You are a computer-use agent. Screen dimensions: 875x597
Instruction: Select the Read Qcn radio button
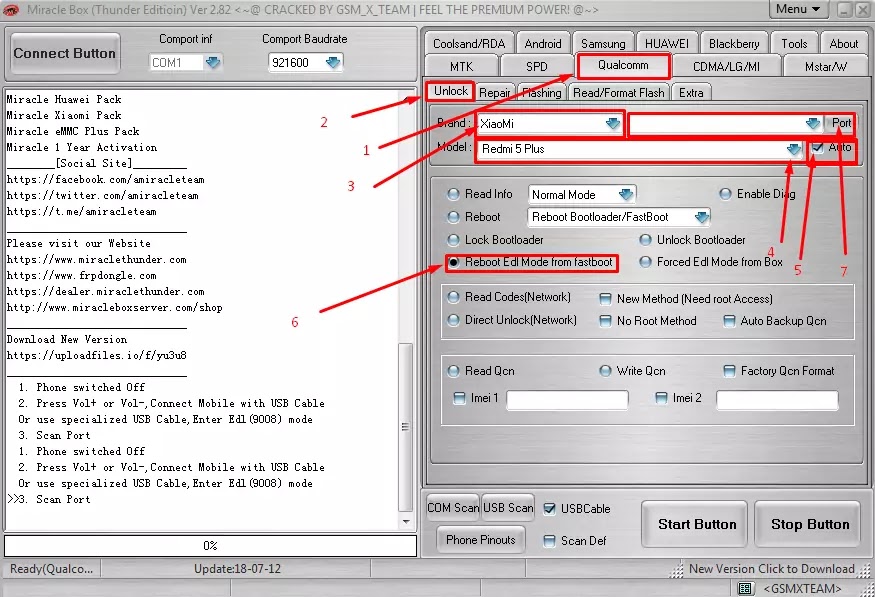click(453, 371)
